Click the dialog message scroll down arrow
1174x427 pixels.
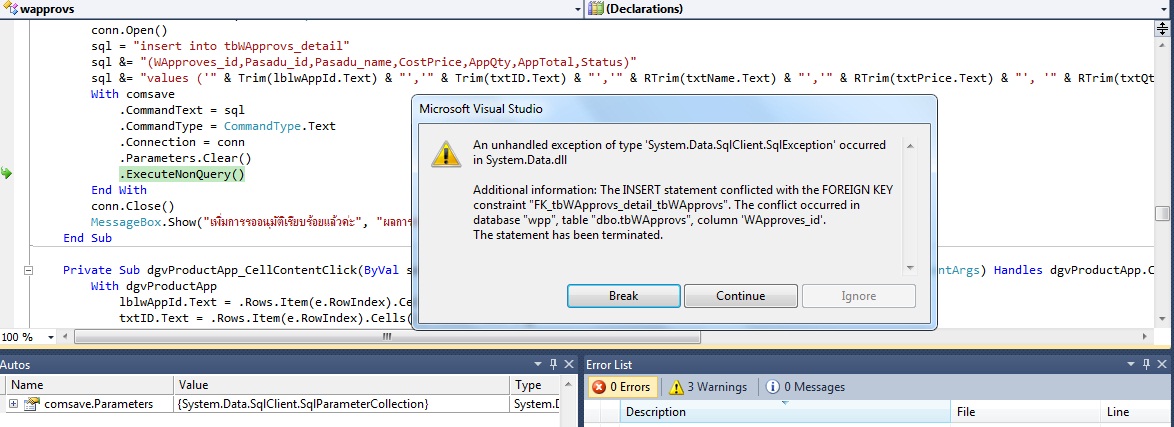click(x=910, y=267)
